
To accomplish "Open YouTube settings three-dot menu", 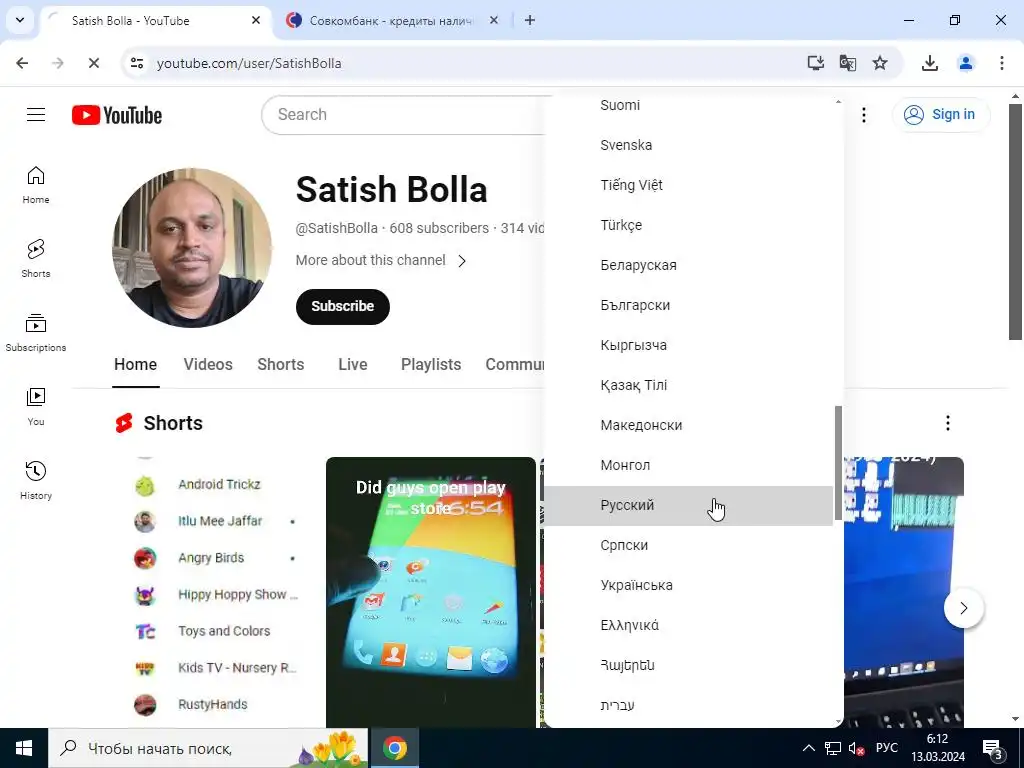I will coord(863,115).
